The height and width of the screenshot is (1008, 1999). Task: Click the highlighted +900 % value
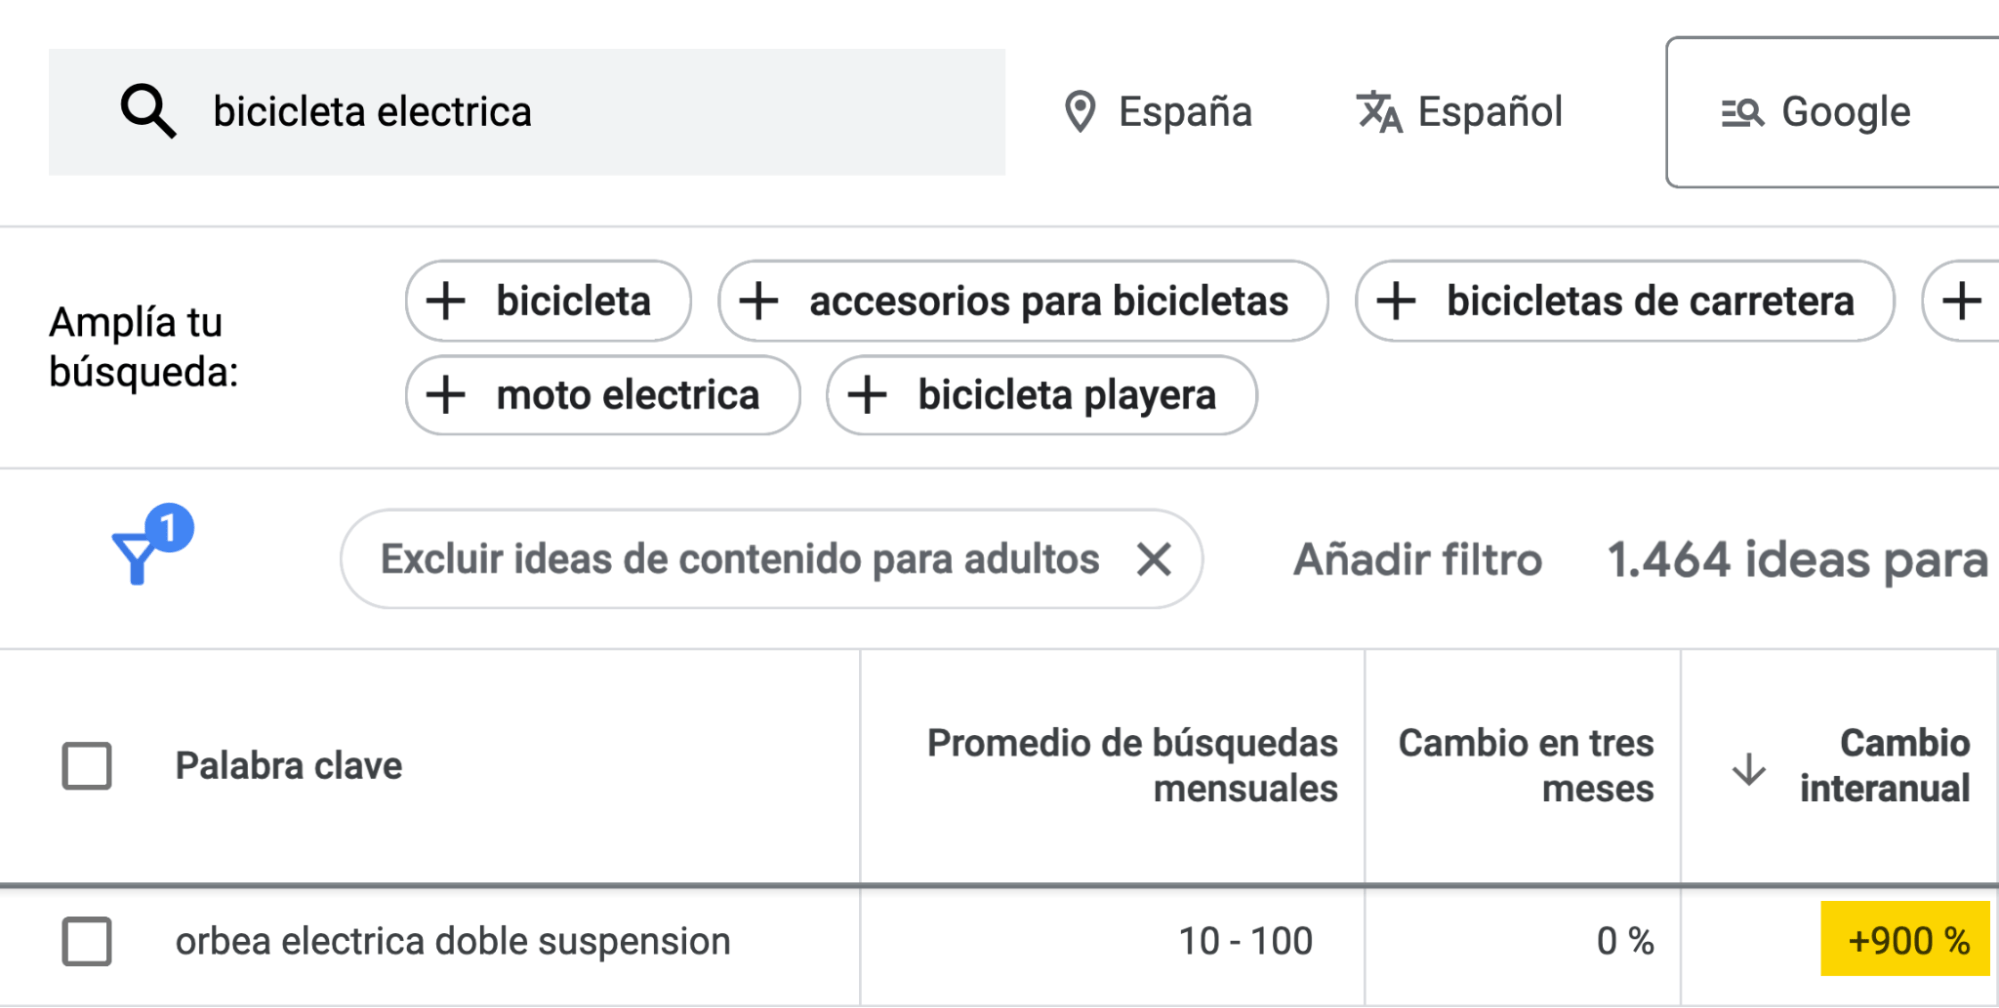pyautogui.click(x=1905, y=940)
